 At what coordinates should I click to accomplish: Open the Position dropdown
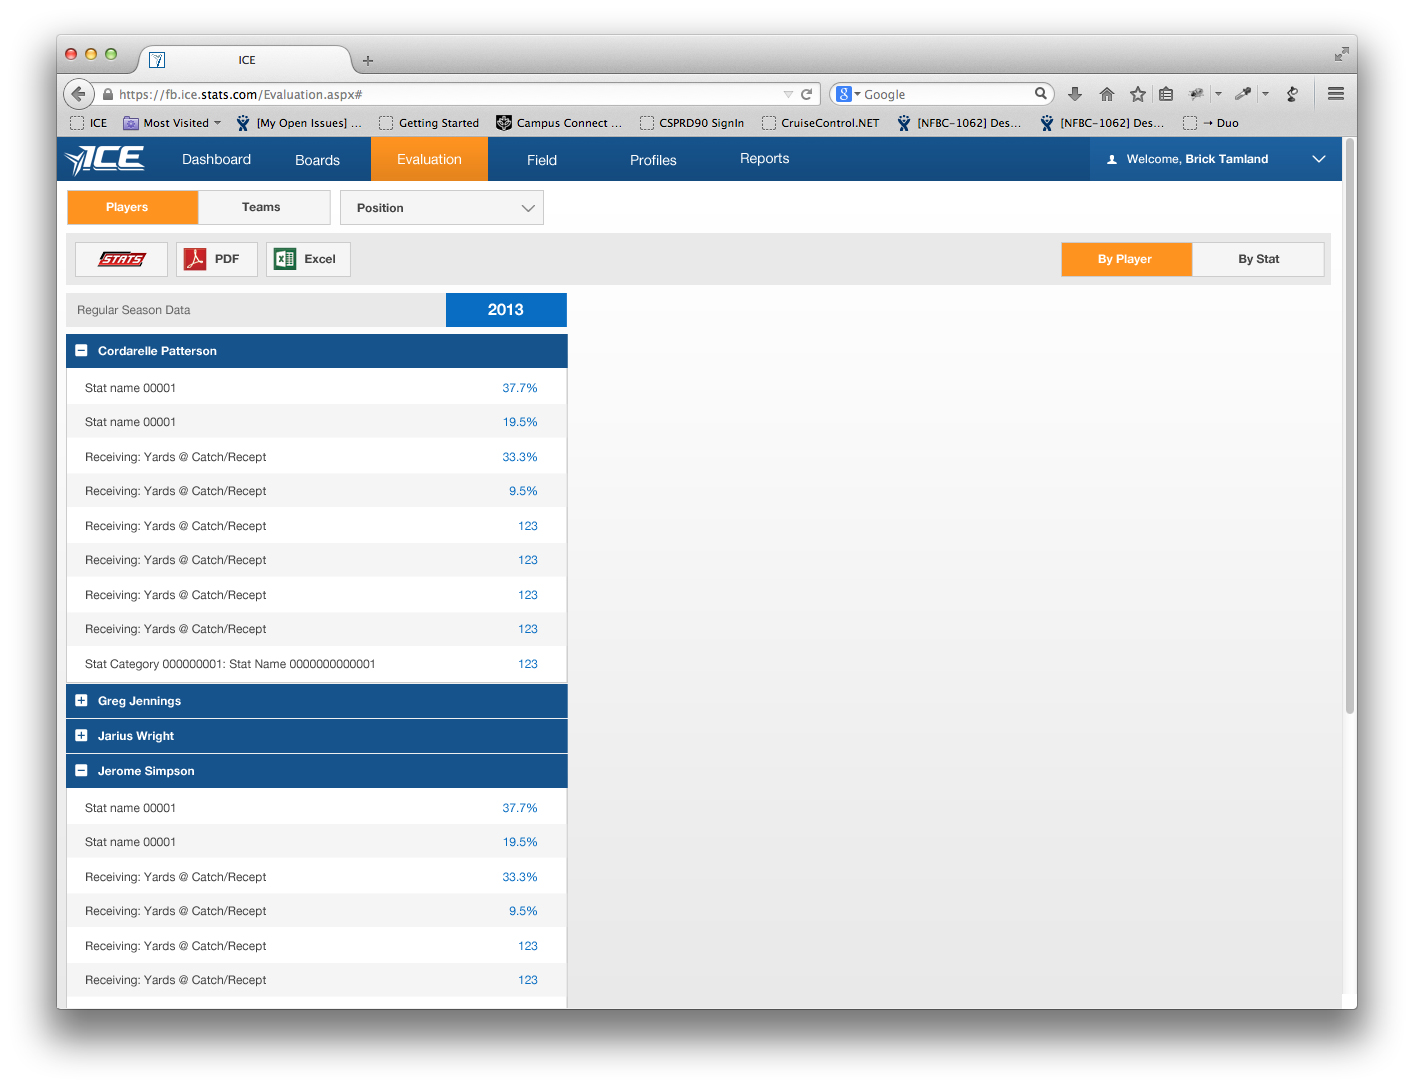[x=441, y=207]
